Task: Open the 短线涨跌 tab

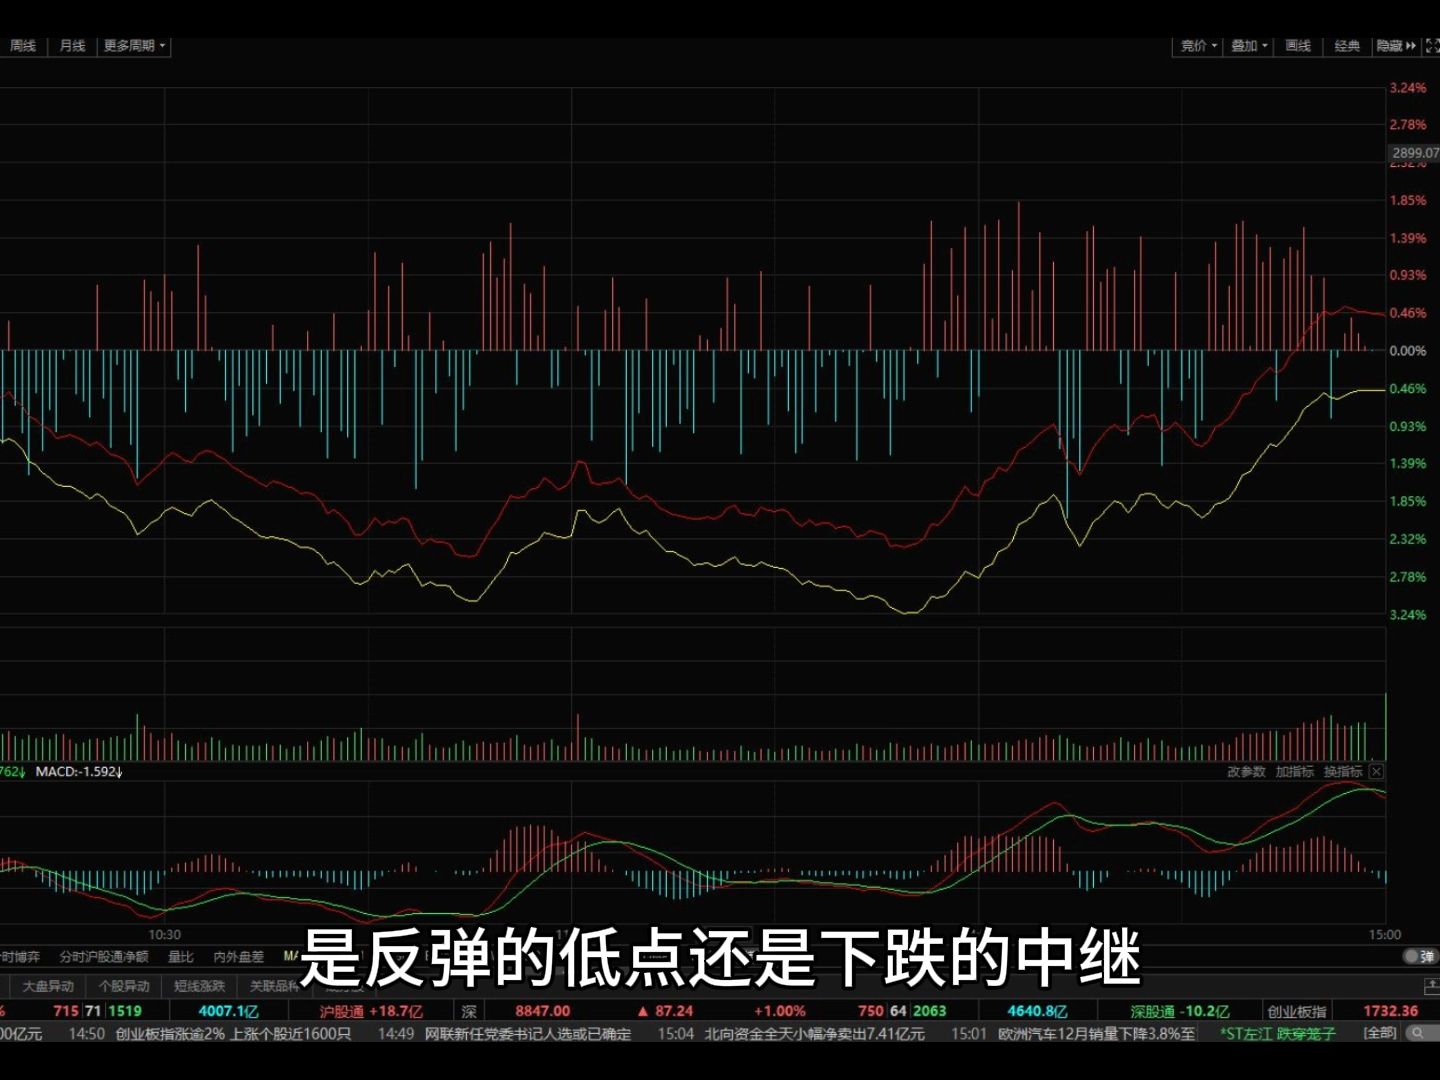Action: (199, 986)
